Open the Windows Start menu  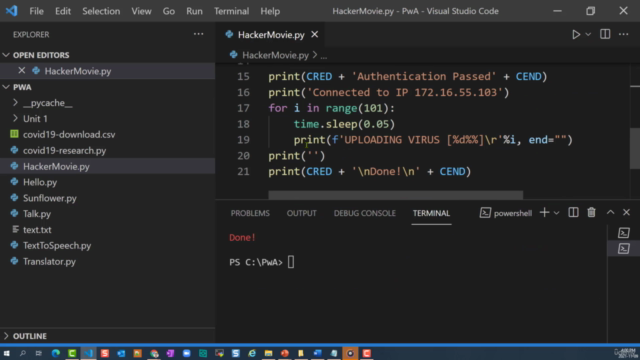7,353
